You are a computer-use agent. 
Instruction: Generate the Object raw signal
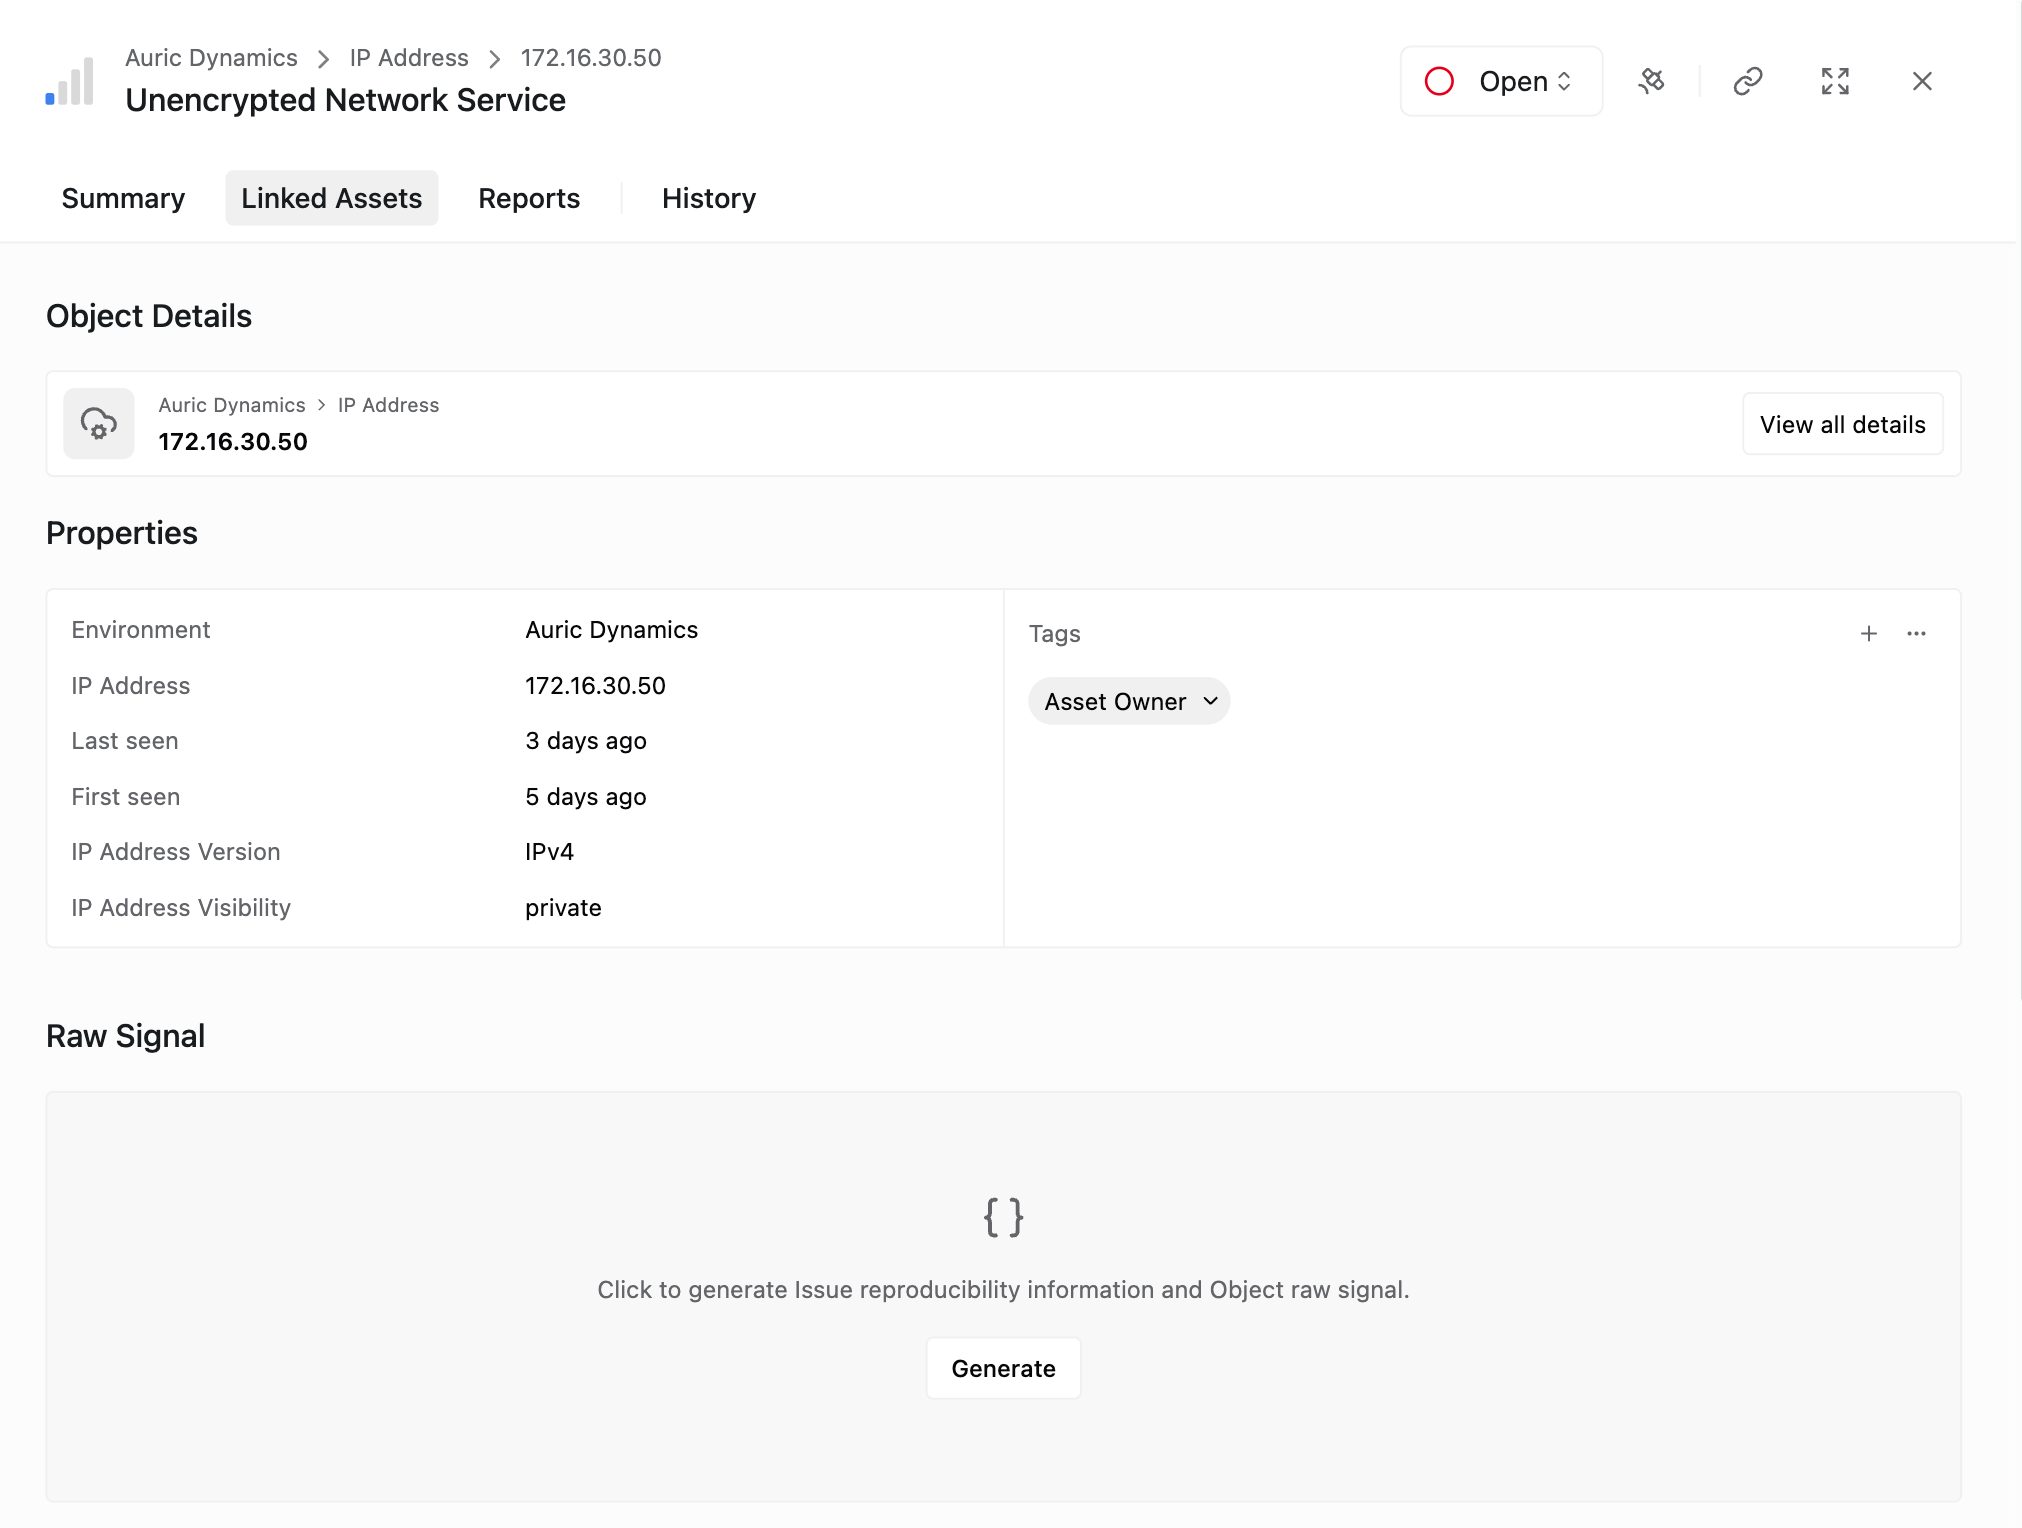point(1003,1368)
